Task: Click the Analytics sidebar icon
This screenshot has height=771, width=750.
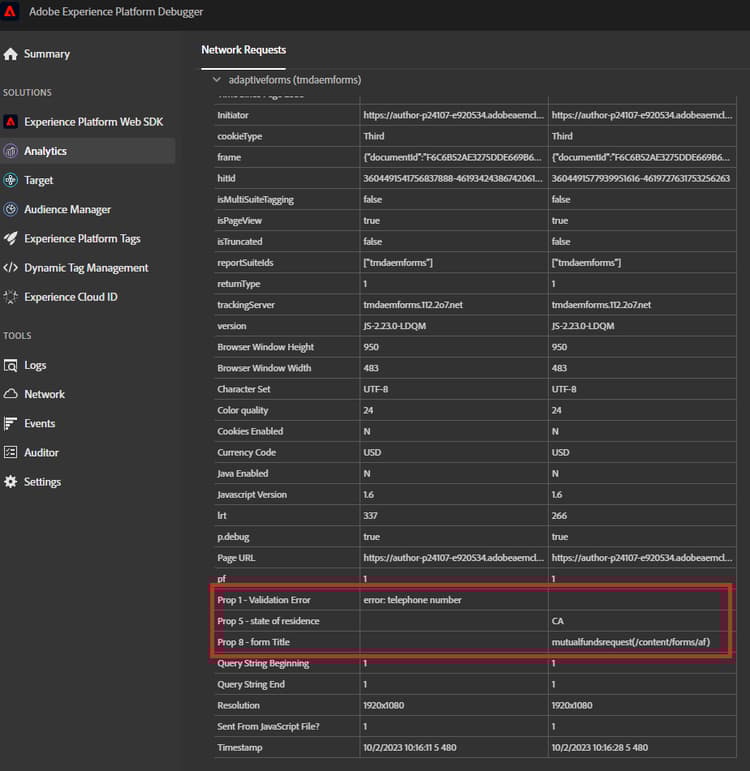Action: coord(11,151)
